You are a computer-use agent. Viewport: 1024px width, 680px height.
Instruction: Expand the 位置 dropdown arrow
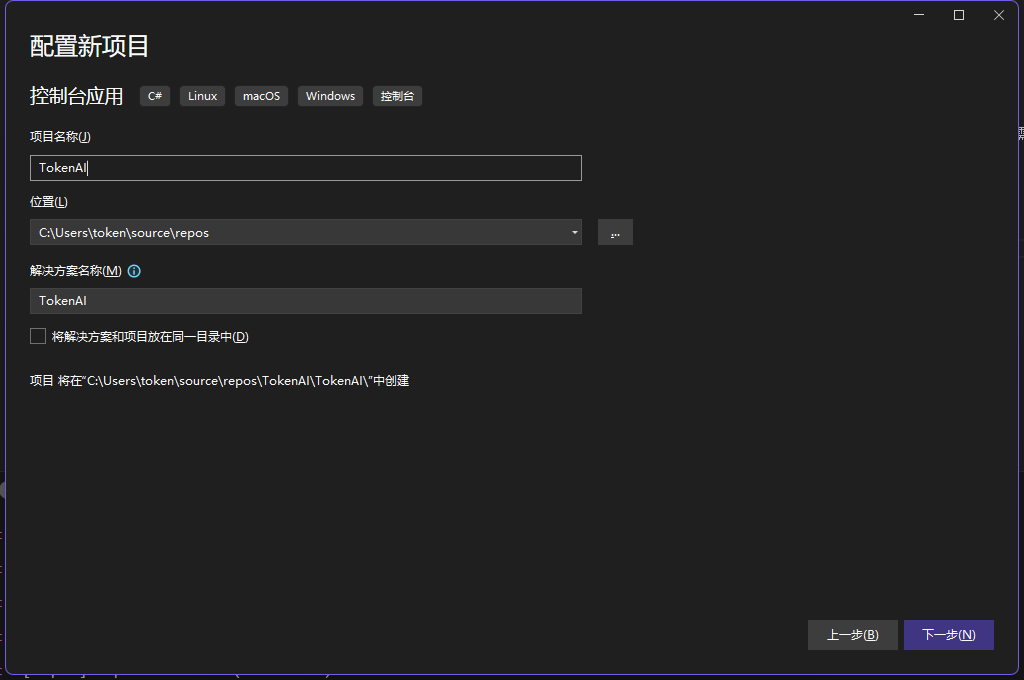[575, 232]
